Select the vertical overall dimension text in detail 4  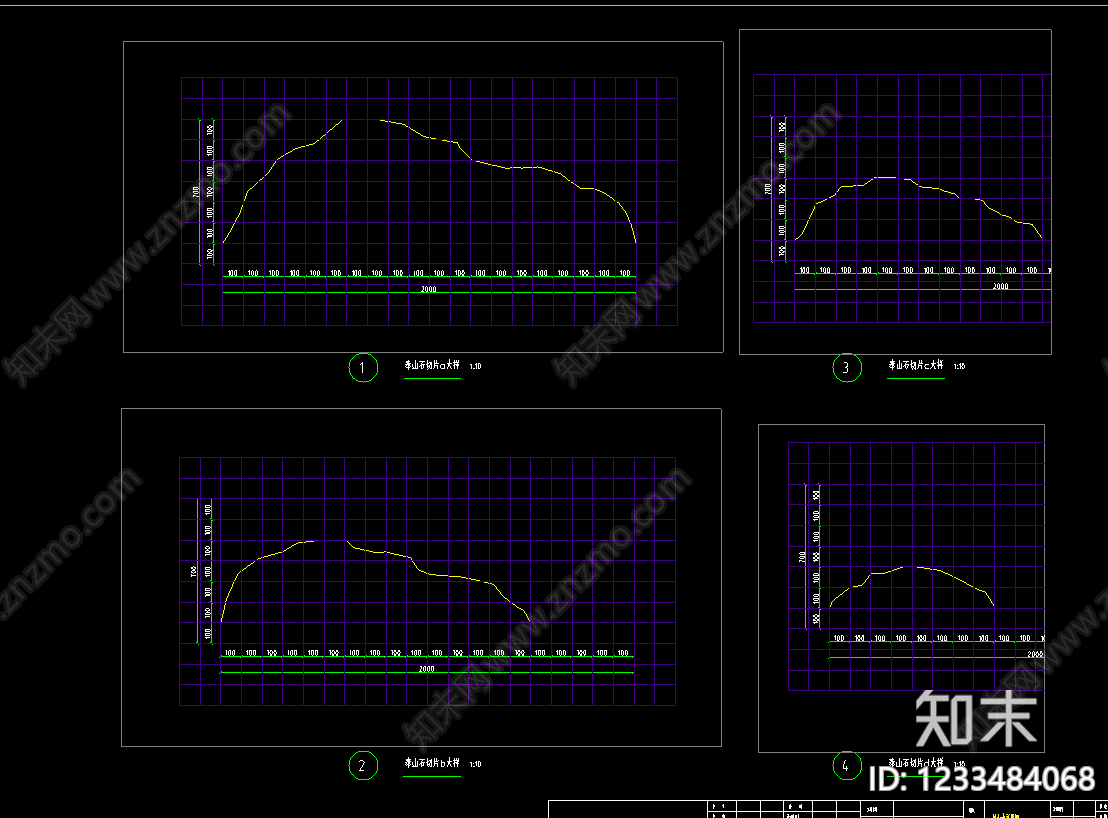point(802,557)
